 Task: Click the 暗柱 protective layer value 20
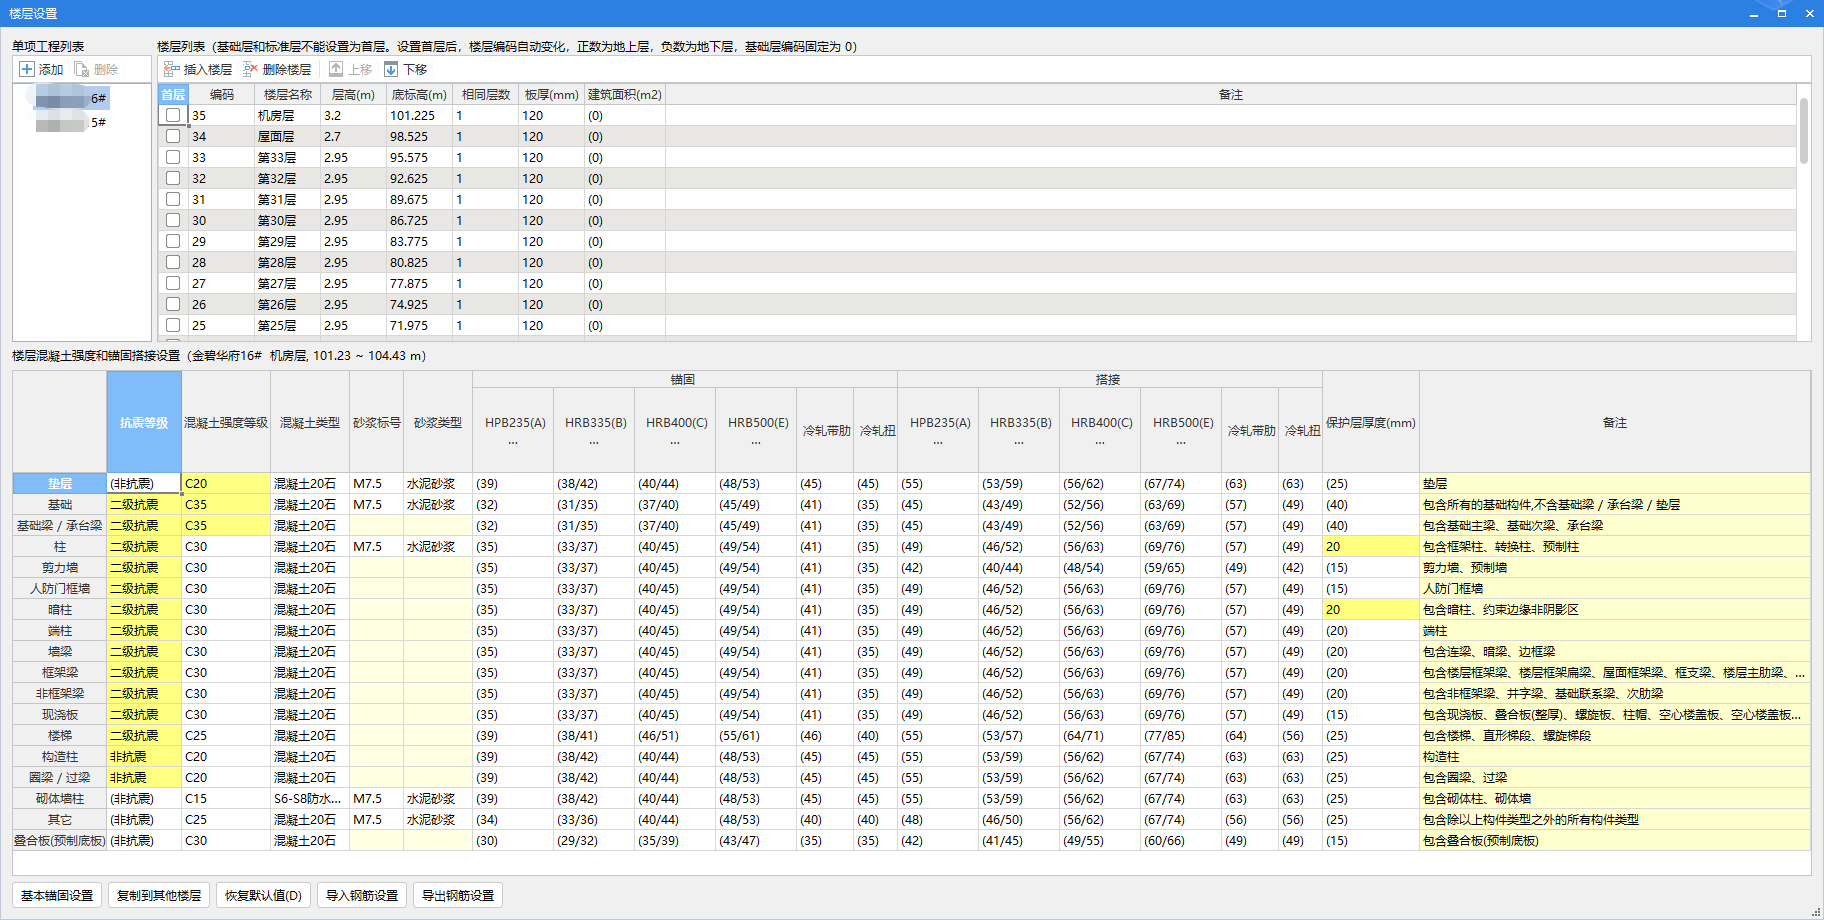[1371, 609]
